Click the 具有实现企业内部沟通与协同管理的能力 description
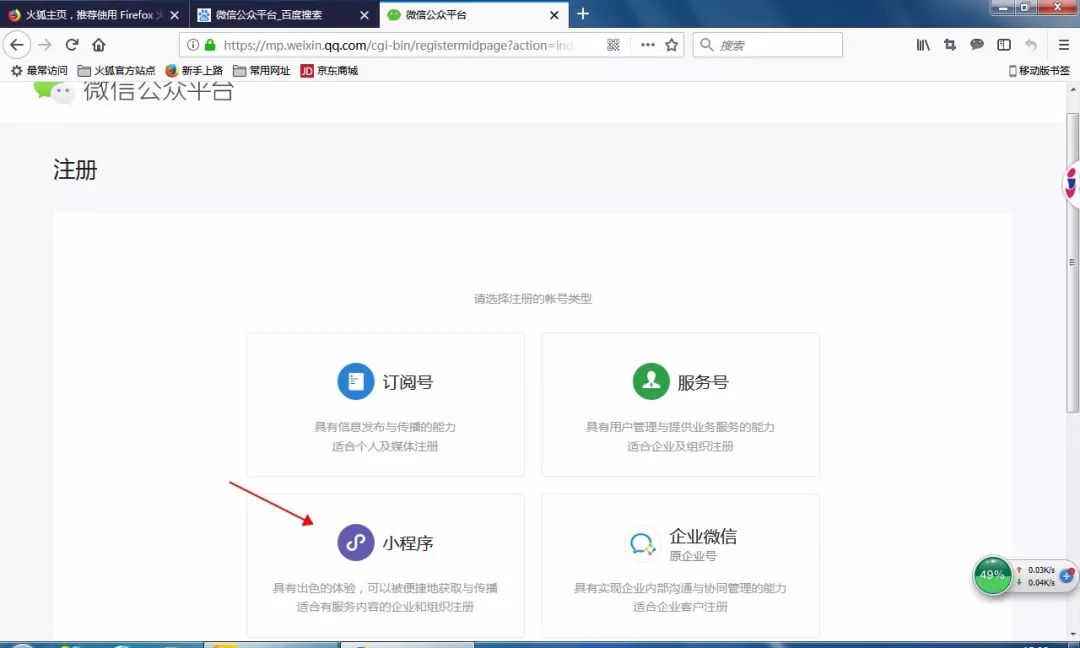1080x648 pixels. coord(681,588)
